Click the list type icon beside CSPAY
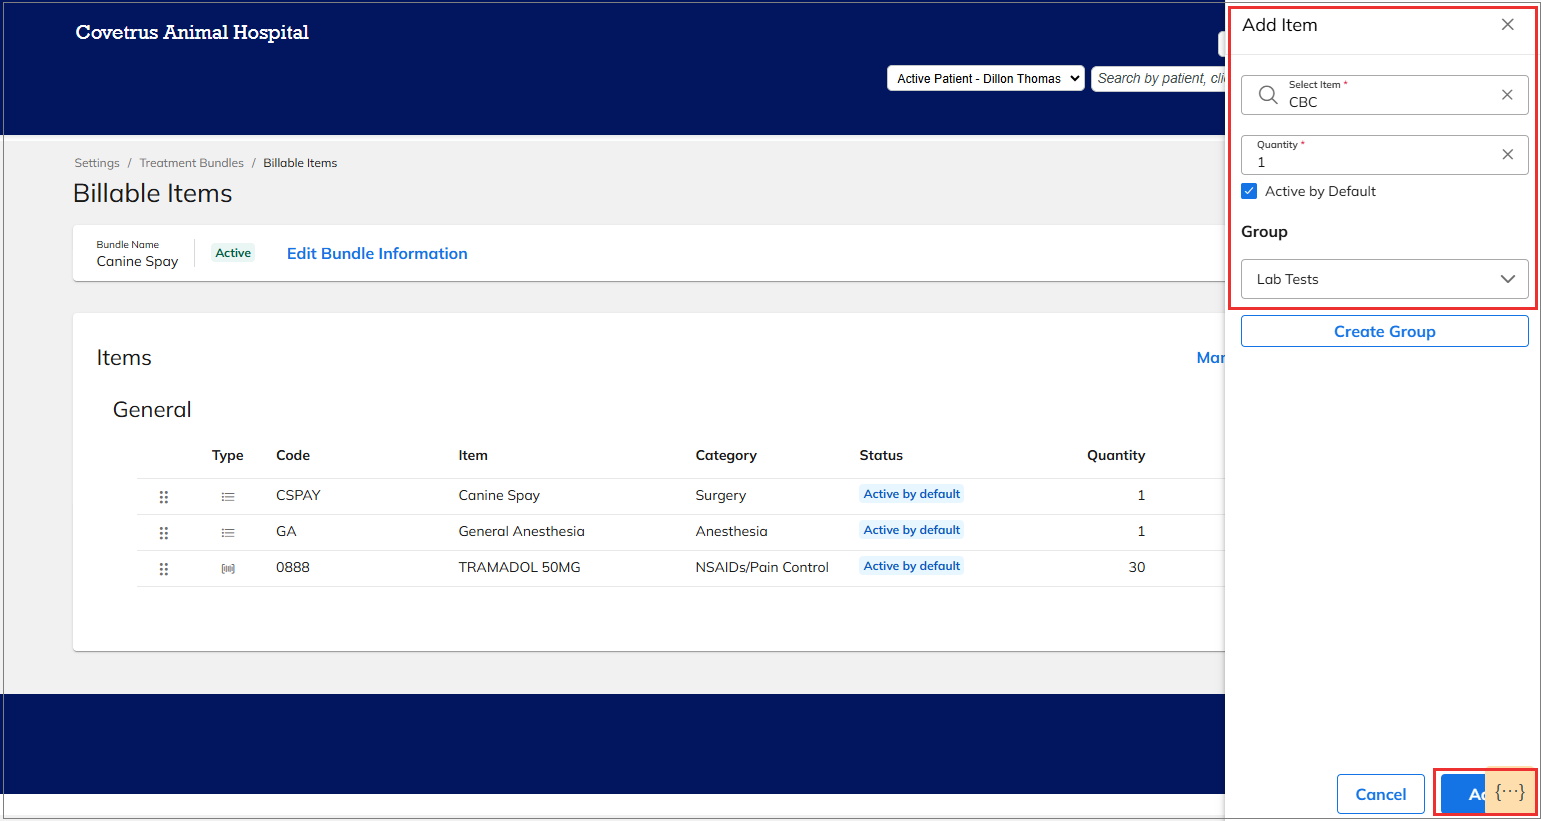Screen dimensions: 1541x821 [227, 496]
